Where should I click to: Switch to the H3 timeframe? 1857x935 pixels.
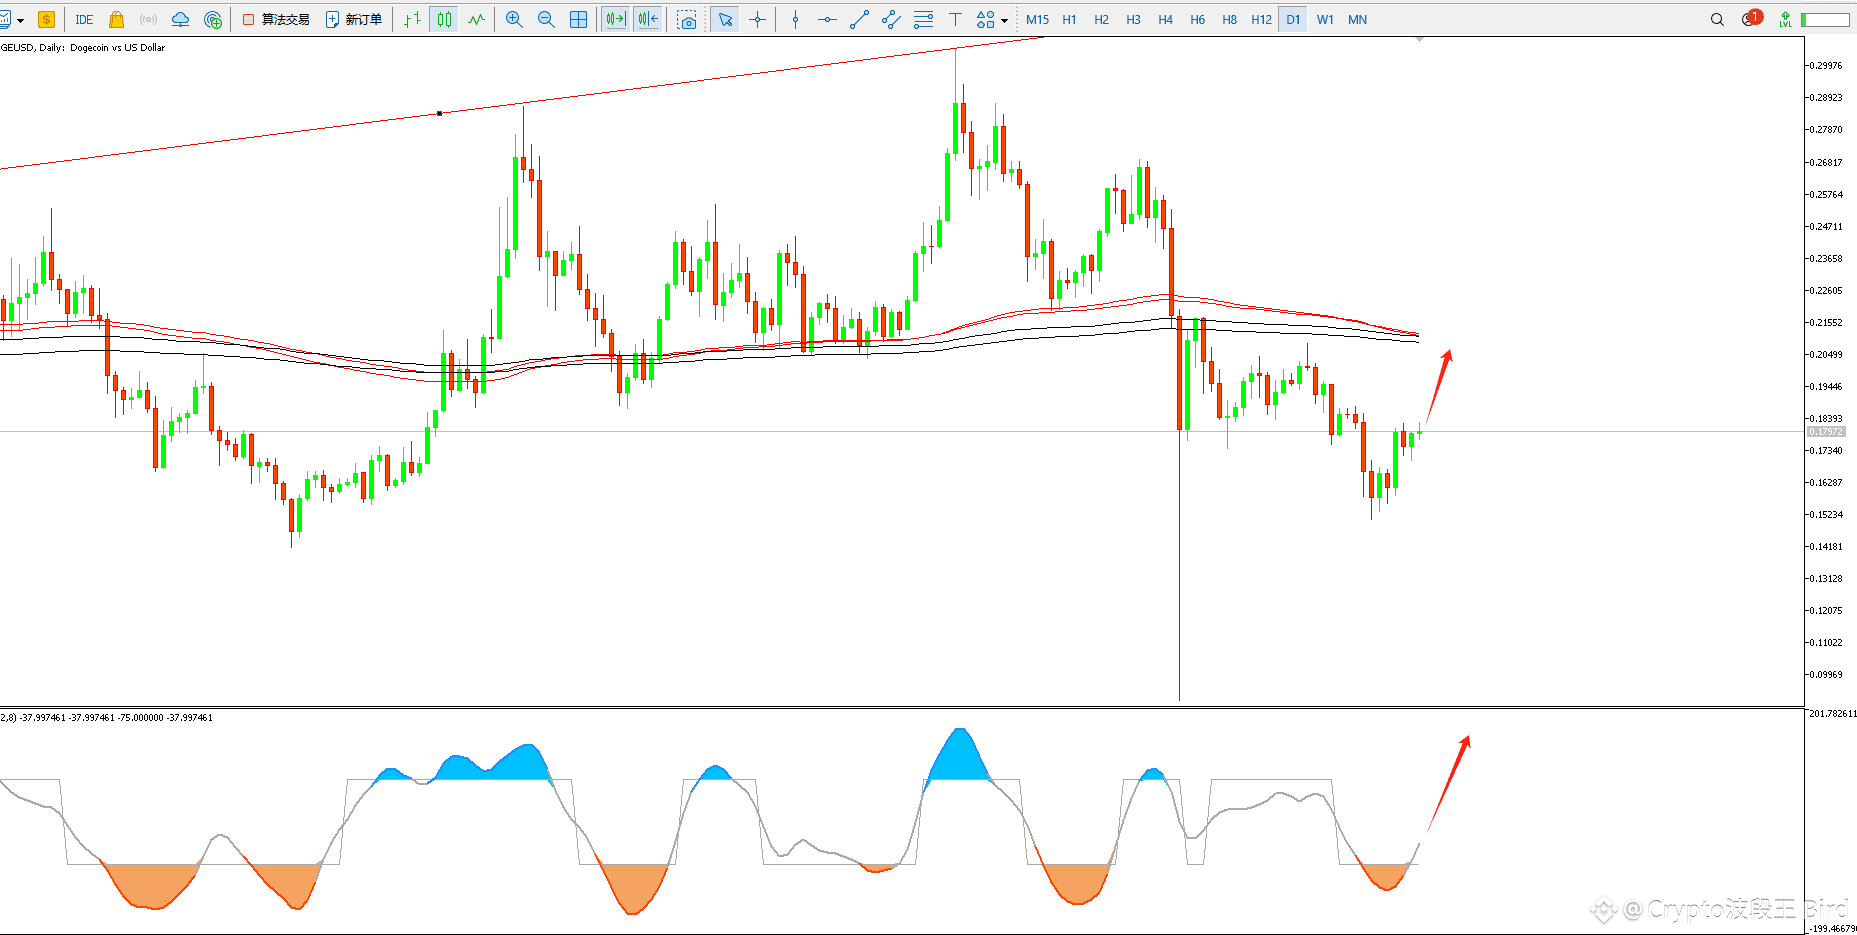point(1133,19)
